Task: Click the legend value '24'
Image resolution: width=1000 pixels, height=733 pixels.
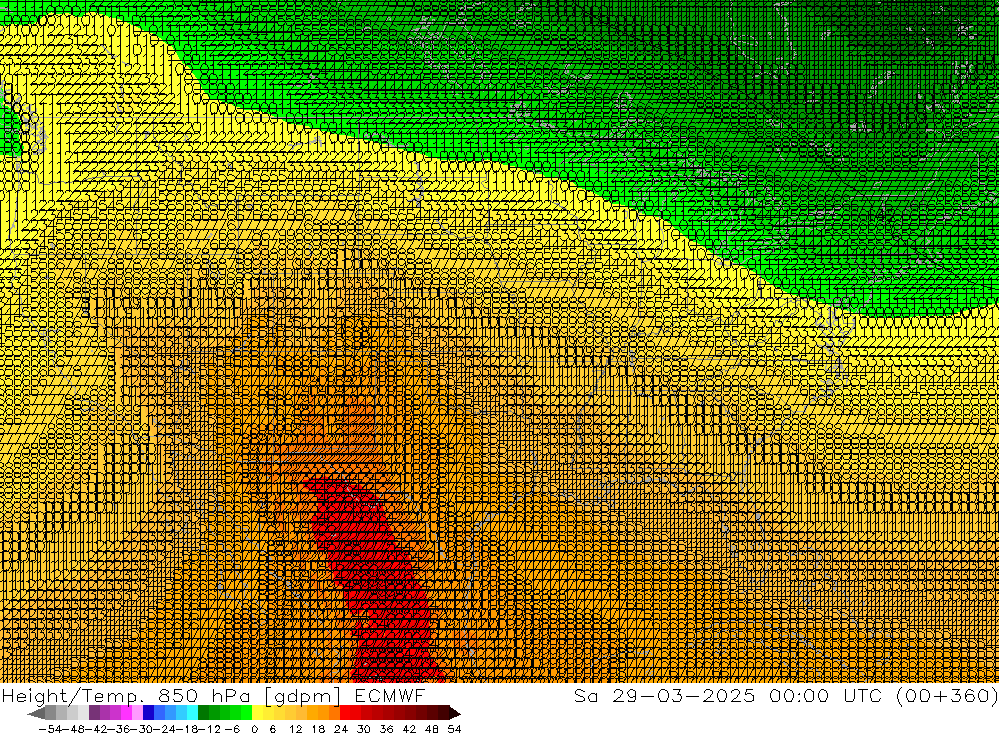Action: click(341, 729)
